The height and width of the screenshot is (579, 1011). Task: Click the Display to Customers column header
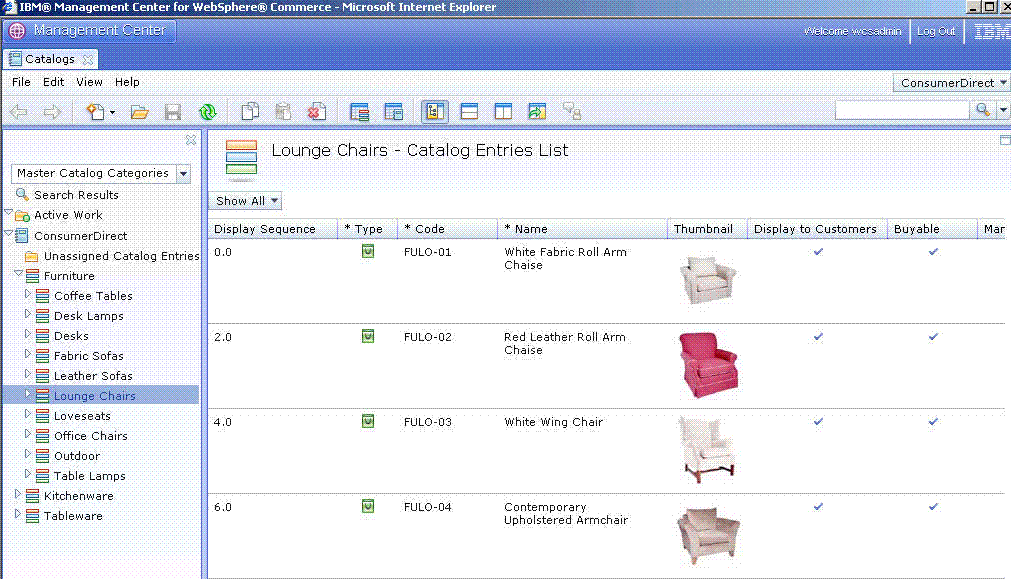click(x=817, y=229)
